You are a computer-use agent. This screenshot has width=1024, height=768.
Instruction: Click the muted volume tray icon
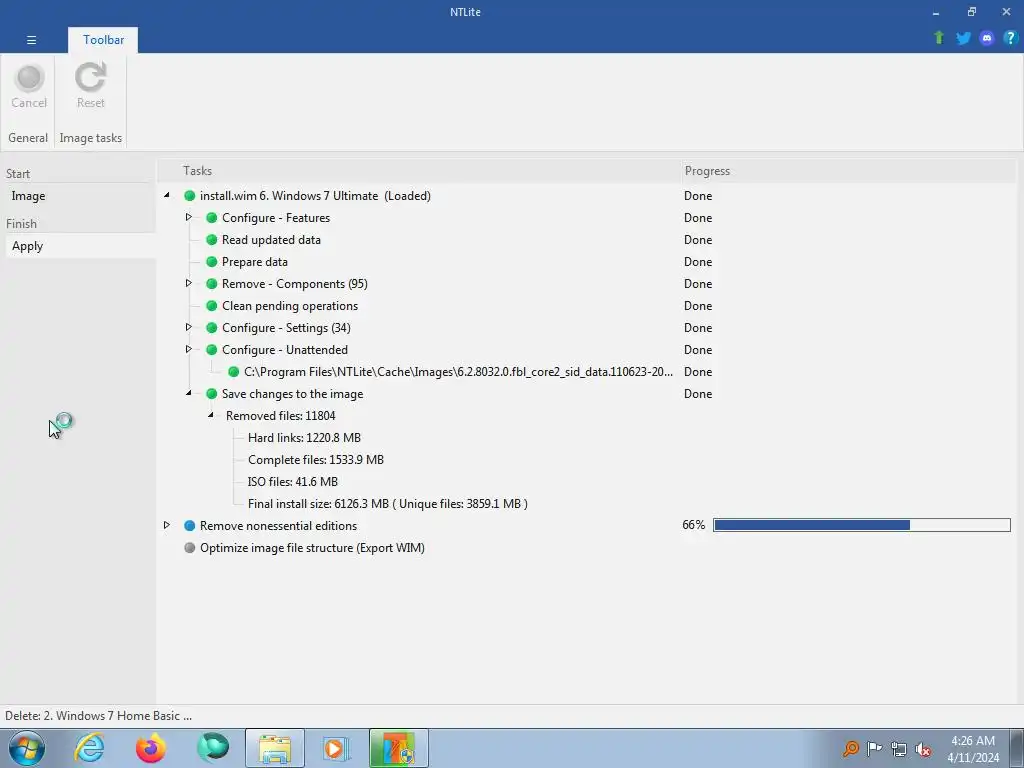point(923,749)
